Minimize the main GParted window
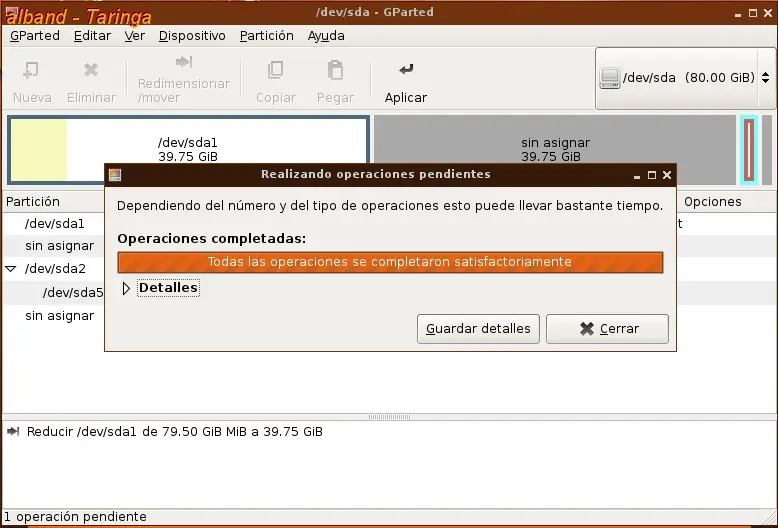The image size is (778, 528). coord(738,15)
